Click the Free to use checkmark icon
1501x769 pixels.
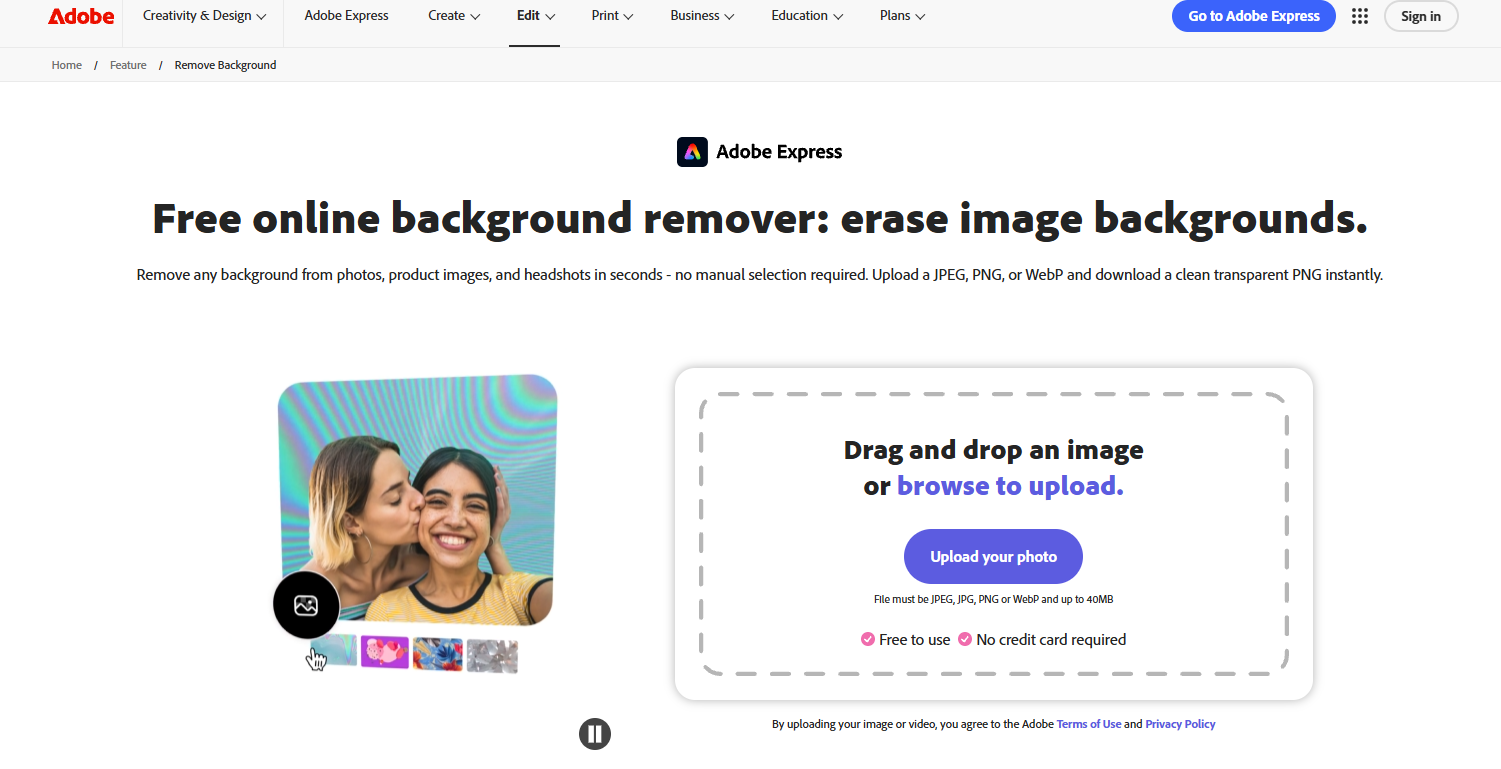pos(867,639)
